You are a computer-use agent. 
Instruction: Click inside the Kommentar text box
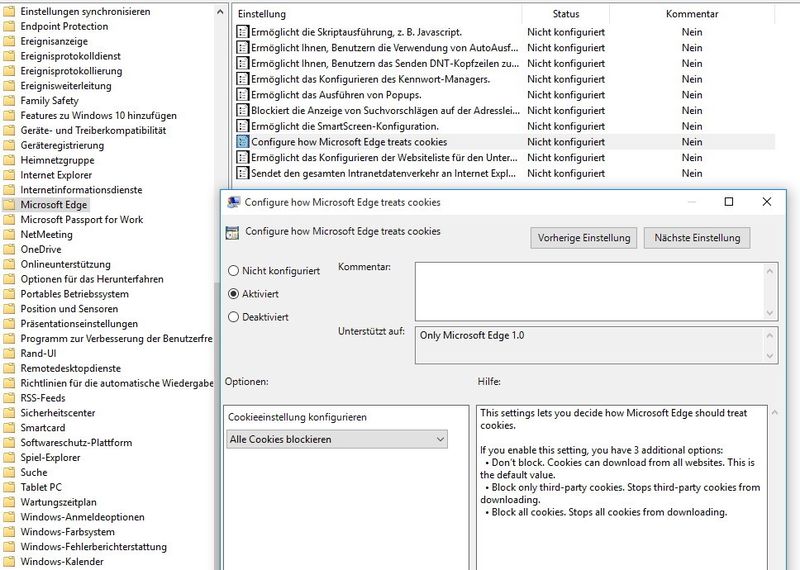click(590, 291)
